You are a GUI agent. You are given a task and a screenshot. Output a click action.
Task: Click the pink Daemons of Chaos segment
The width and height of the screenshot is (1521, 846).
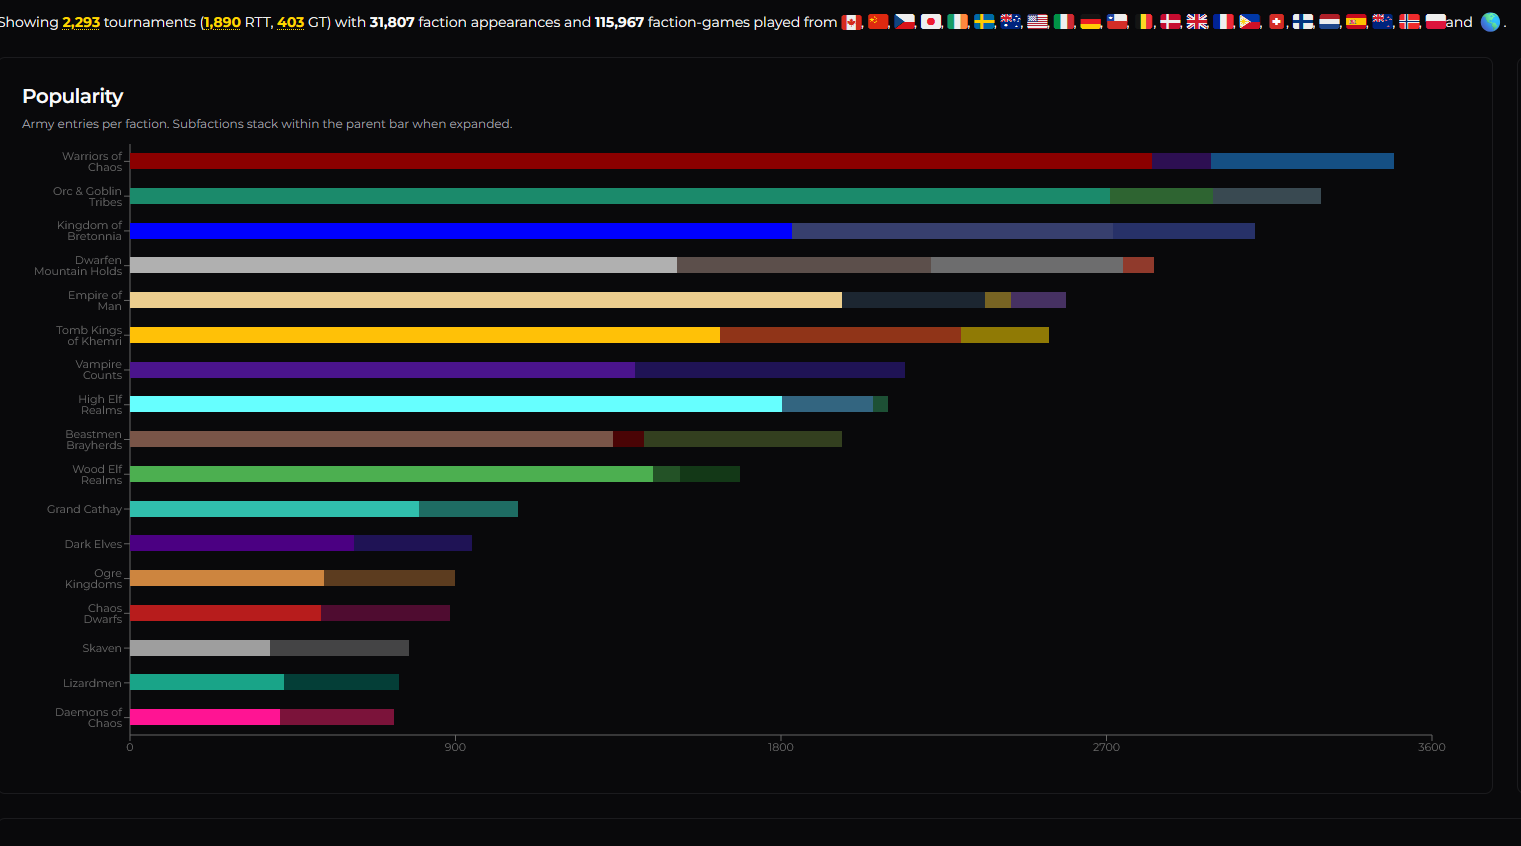point(205,717)
